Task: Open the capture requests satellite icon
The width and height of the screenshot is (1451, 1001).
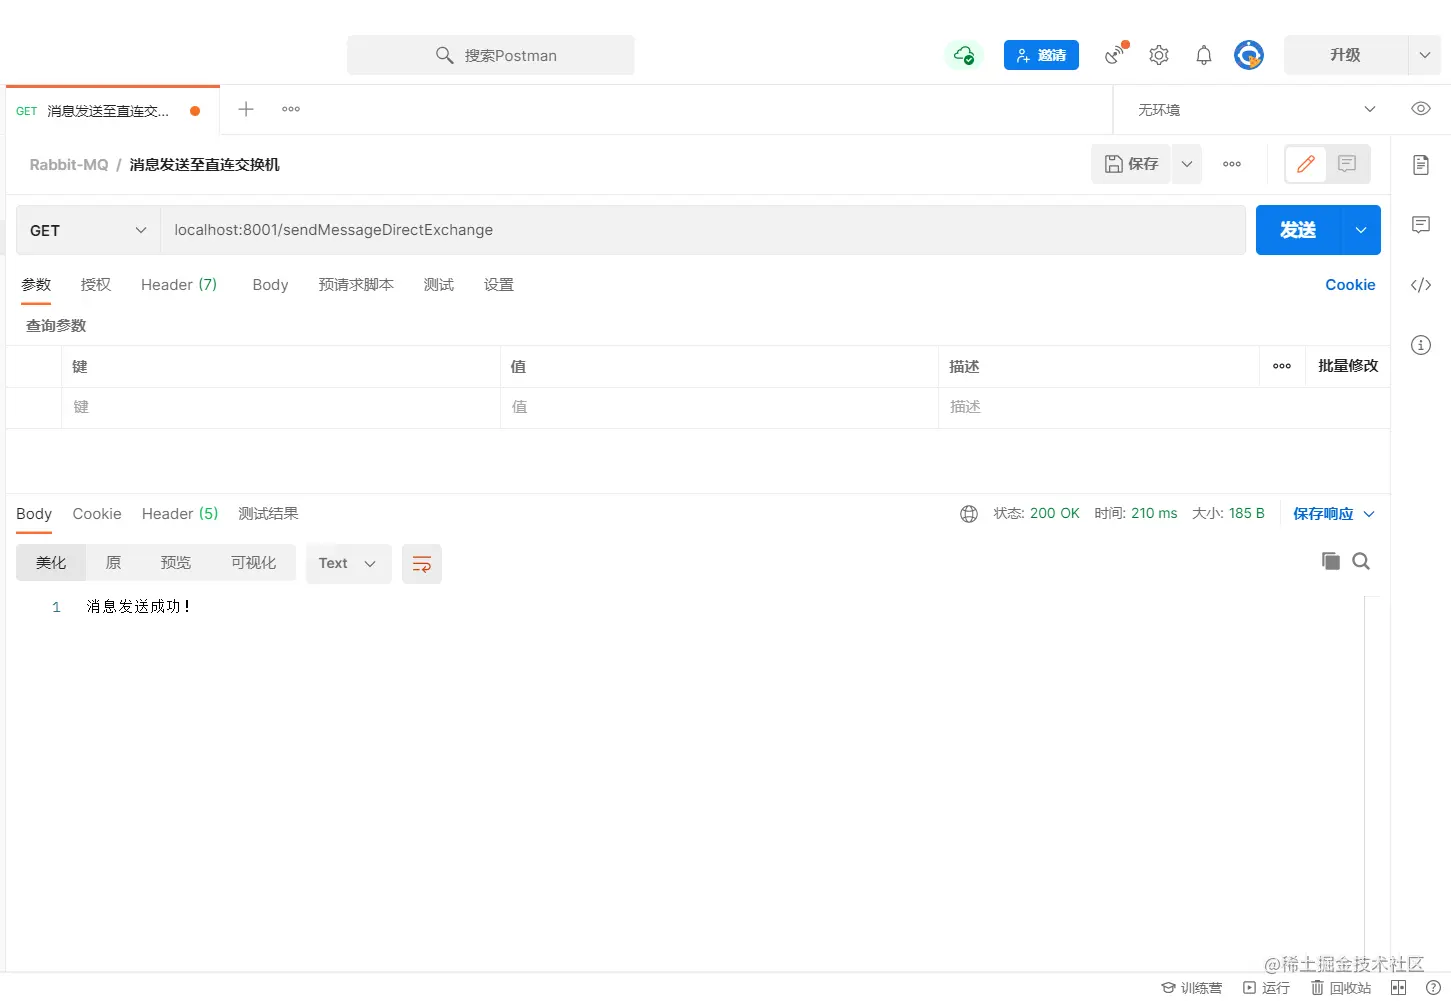Action: pyautogui.click(x=1116, y=54)
